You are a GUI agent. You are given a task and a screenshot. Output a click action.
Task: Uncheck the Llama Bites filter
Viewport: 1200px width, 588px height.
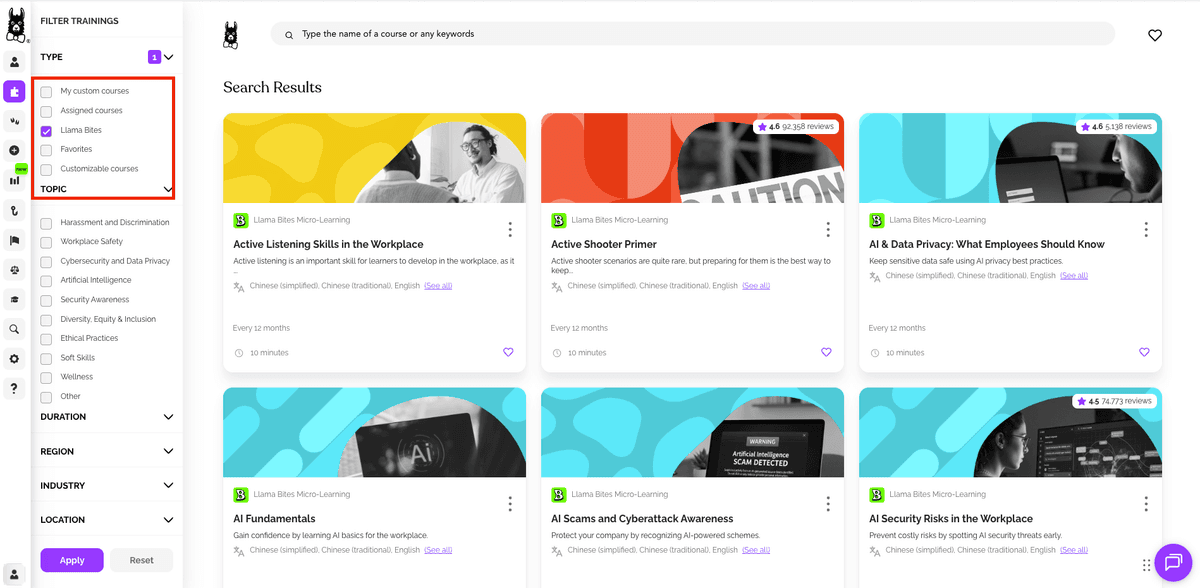pyautogui.click(x=46, y=131)
